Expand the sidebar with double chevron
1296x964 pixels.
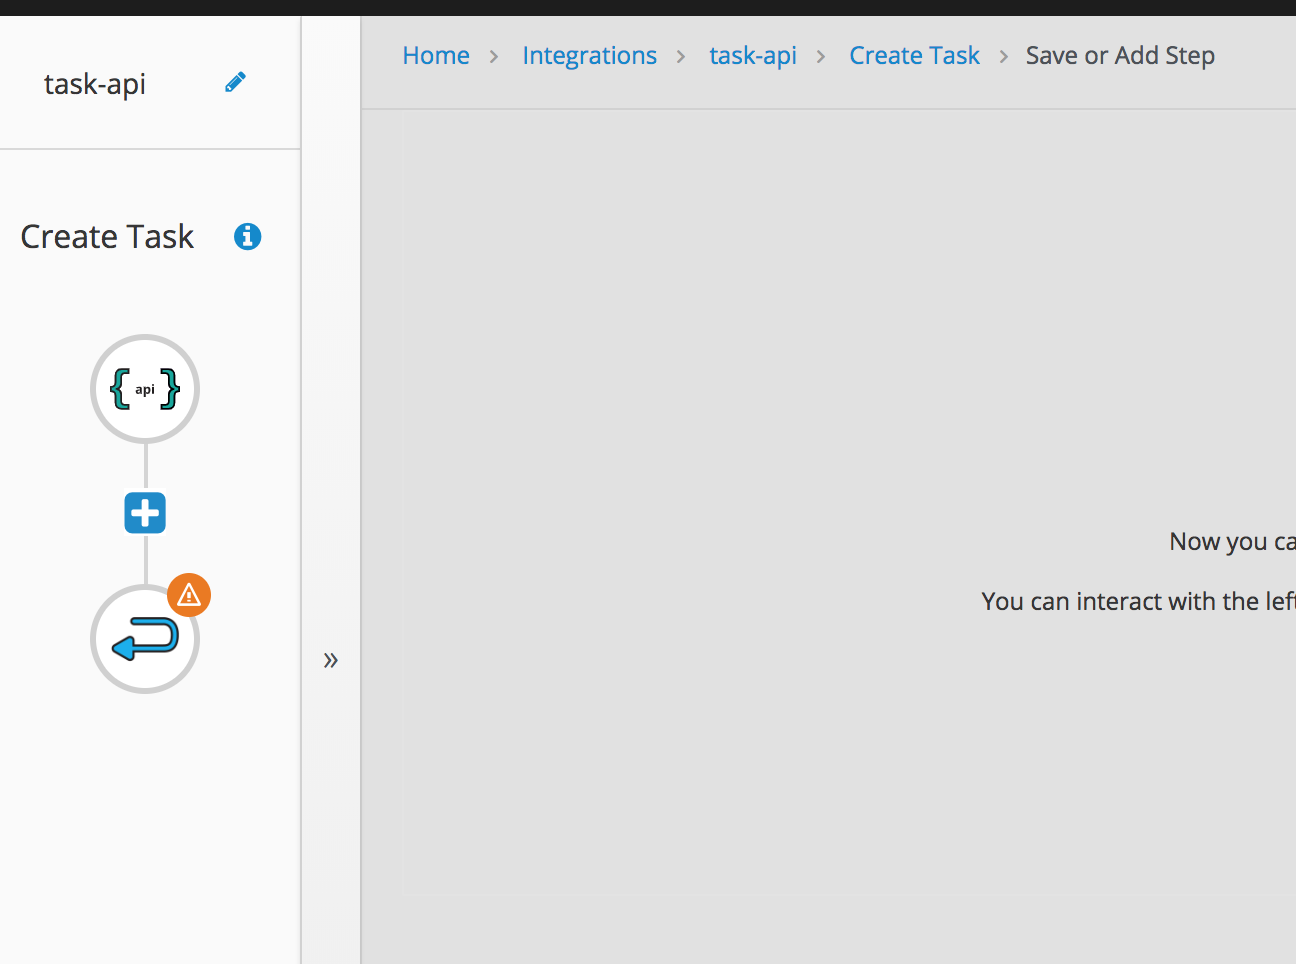click(331, 660)
